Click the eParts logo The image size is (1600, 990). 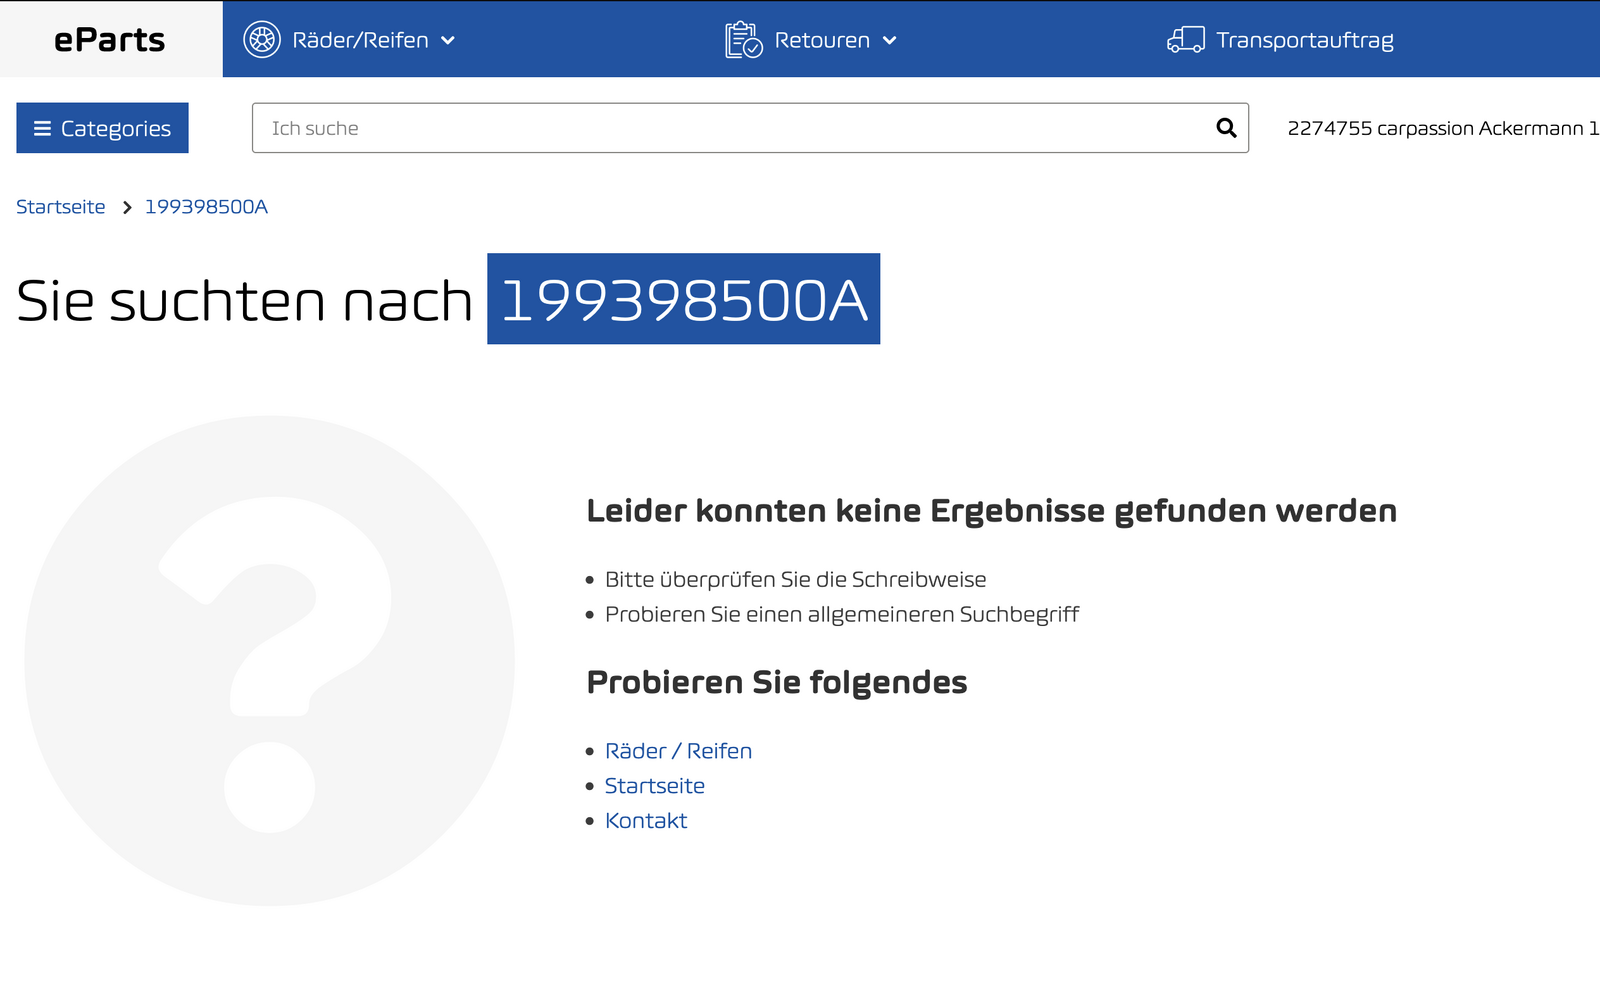coord(110,40)
